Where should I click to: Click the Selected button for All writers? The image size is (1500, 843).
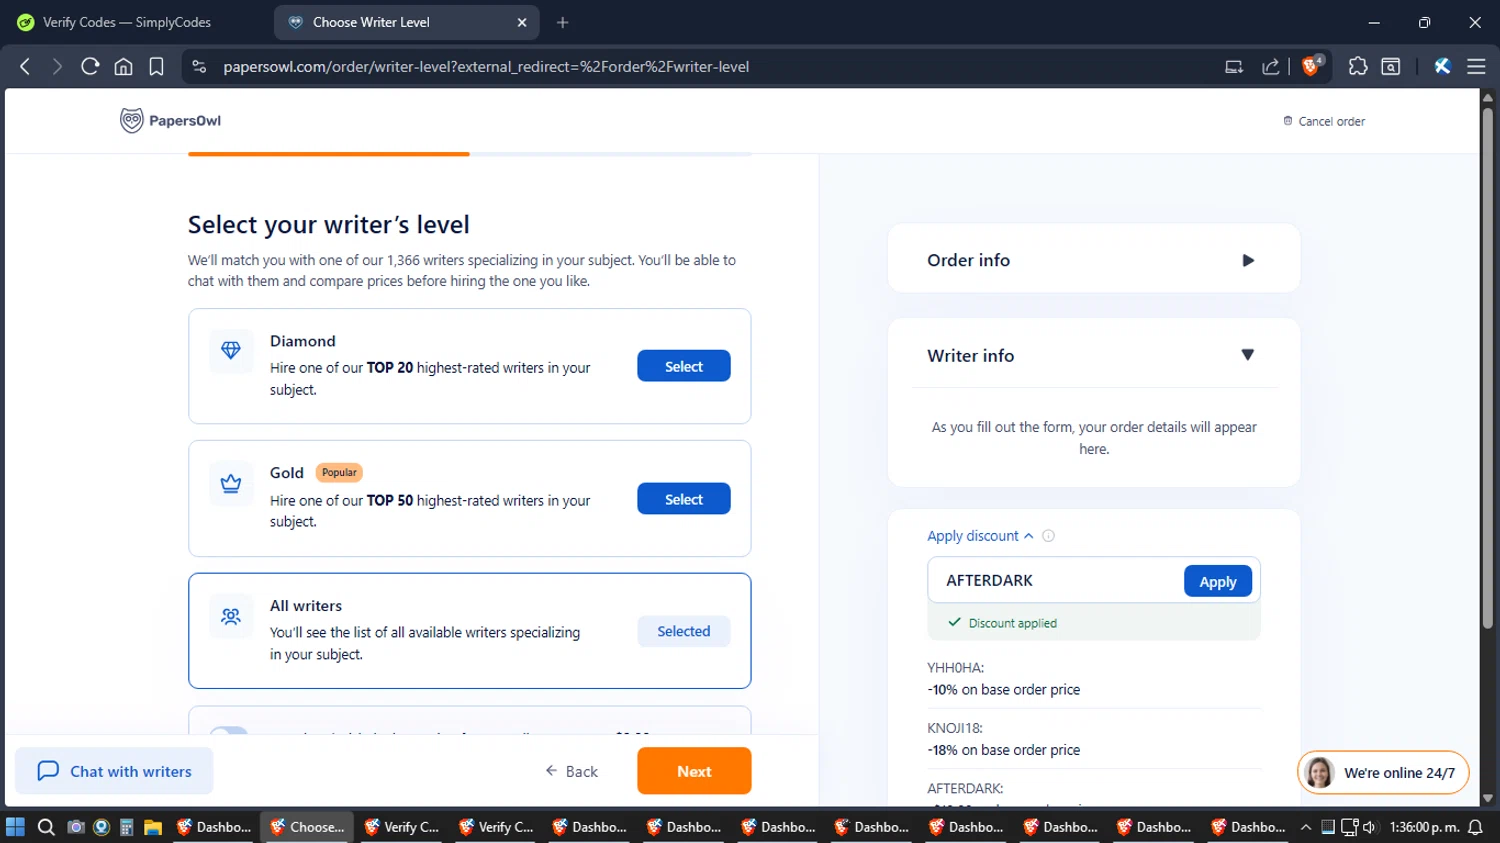pyautogui.click(x=684, y=631)
